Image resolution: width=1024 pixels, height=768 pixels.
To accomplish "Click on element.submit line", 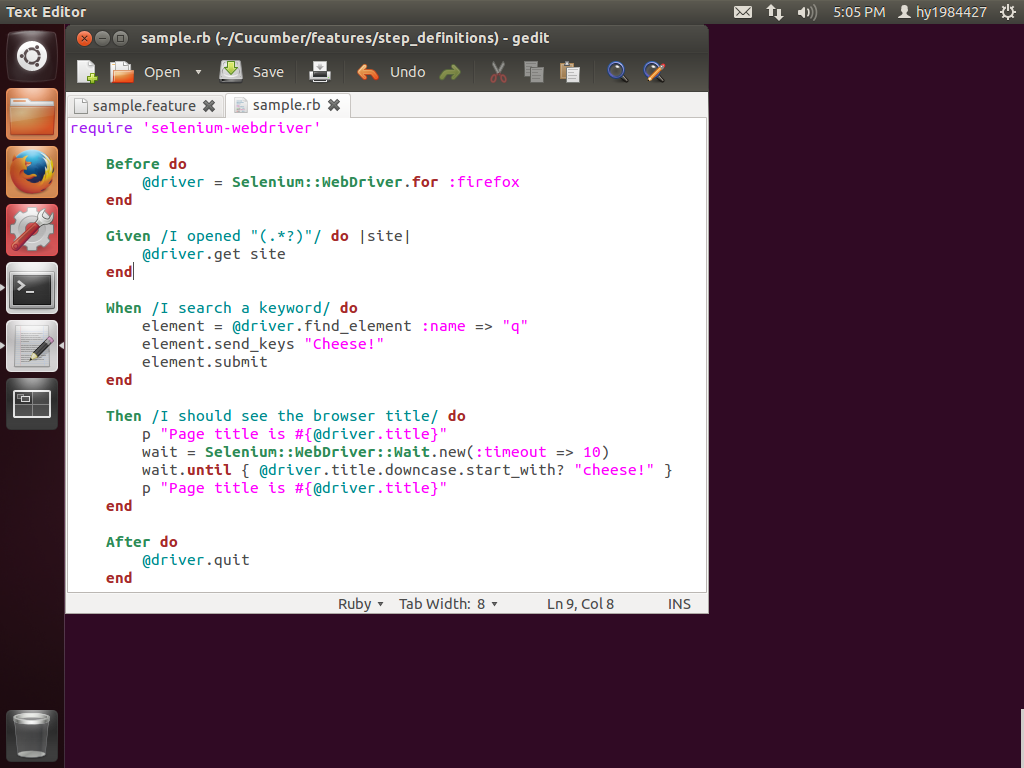I will (204, 362).
